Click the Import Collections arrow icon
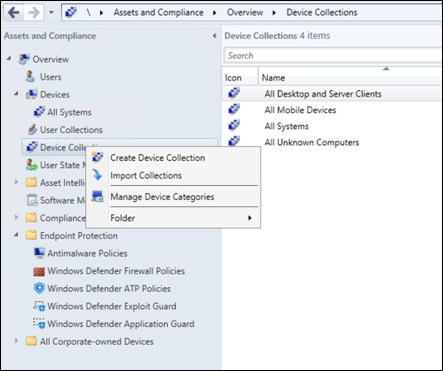The image size is (443, 371). tap(97, 175)
